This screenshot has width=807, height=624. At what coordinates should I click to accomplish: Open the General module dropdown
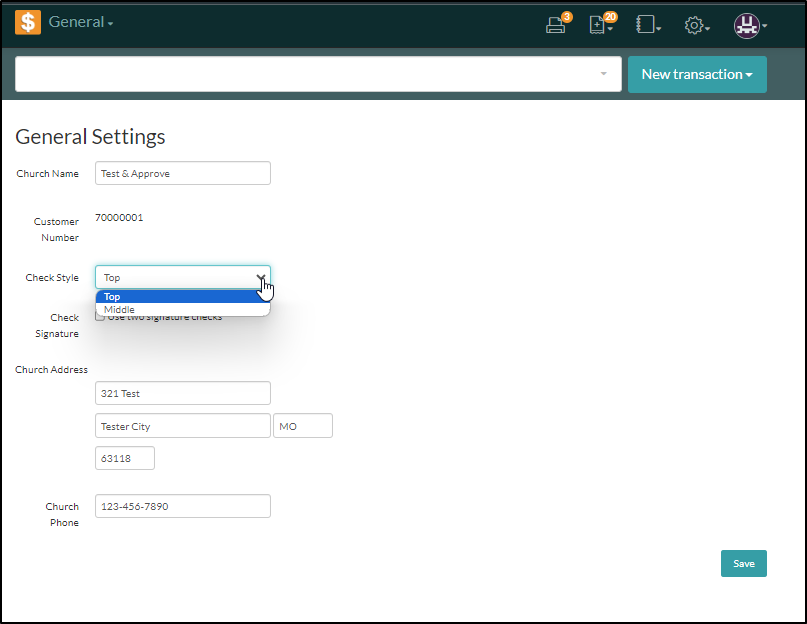click(x=81, y=22)
